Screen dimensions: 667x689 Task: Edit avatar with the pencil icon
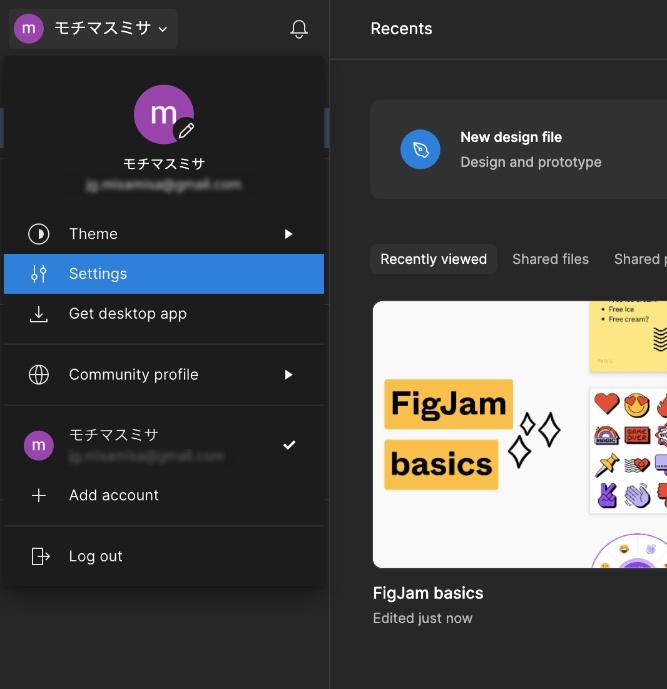pyautogui.click(x=186, y=131)
